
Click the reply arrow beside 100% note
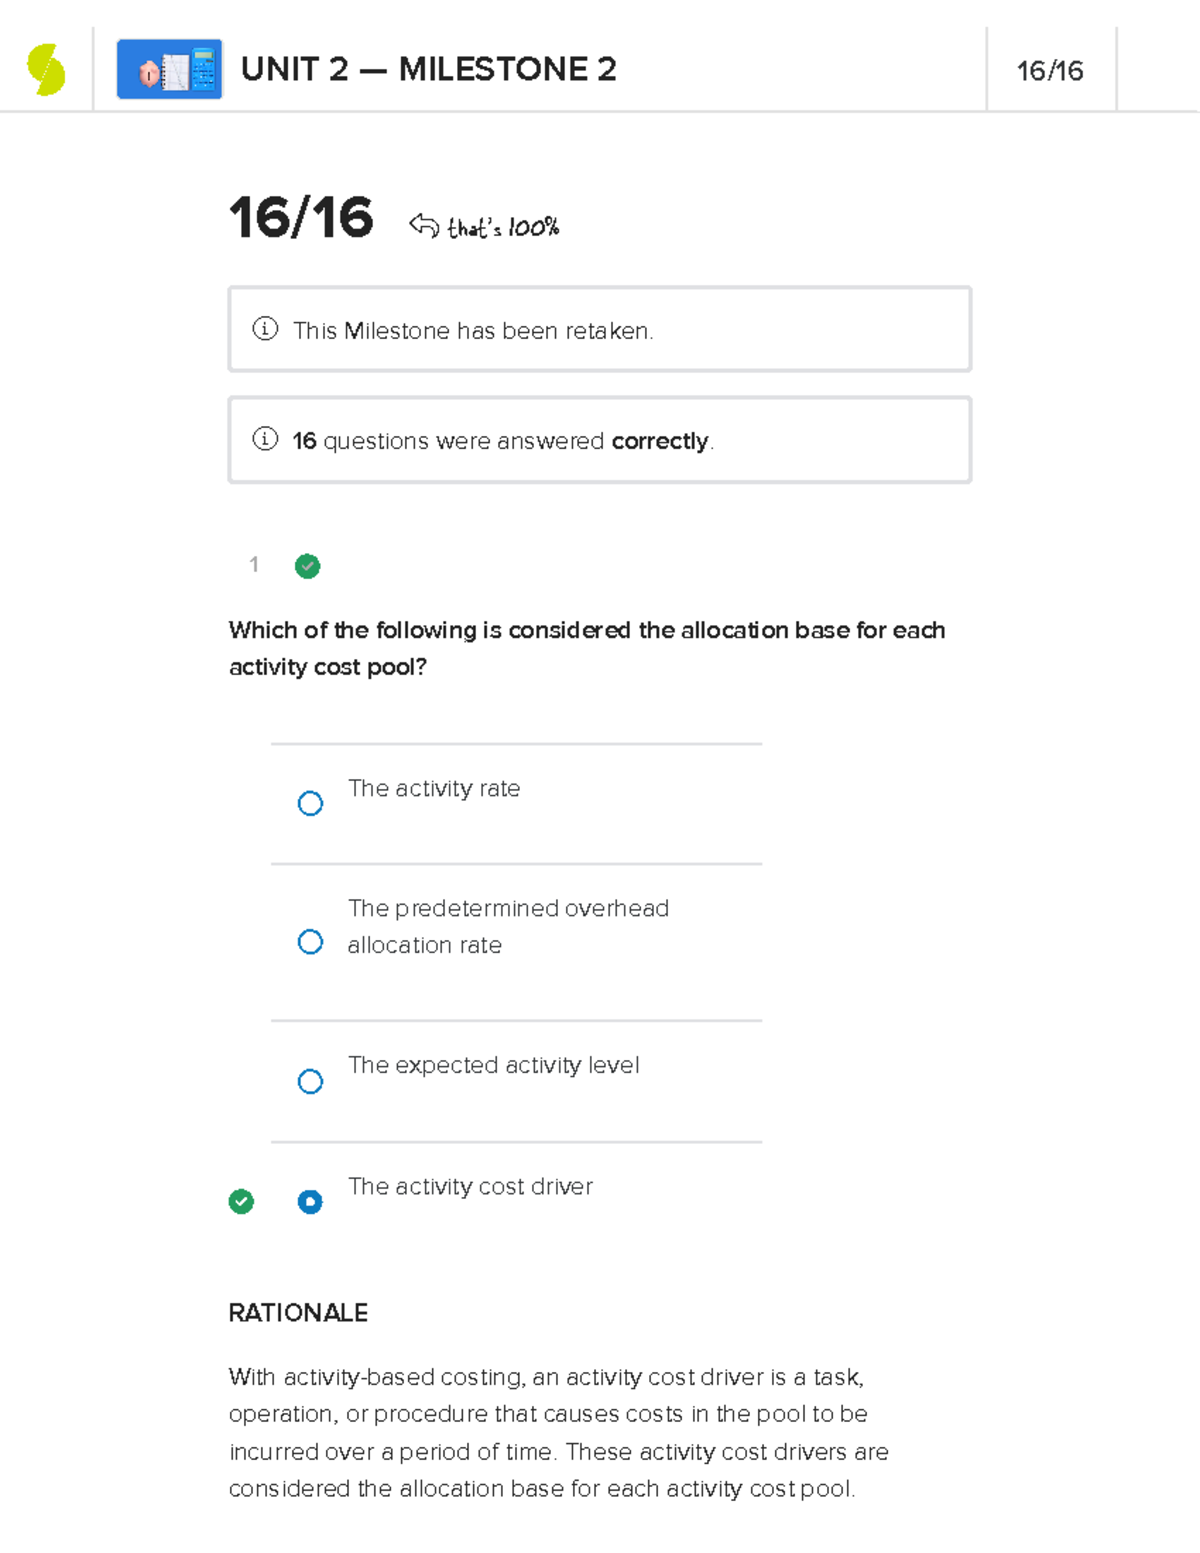pos(424,226)
